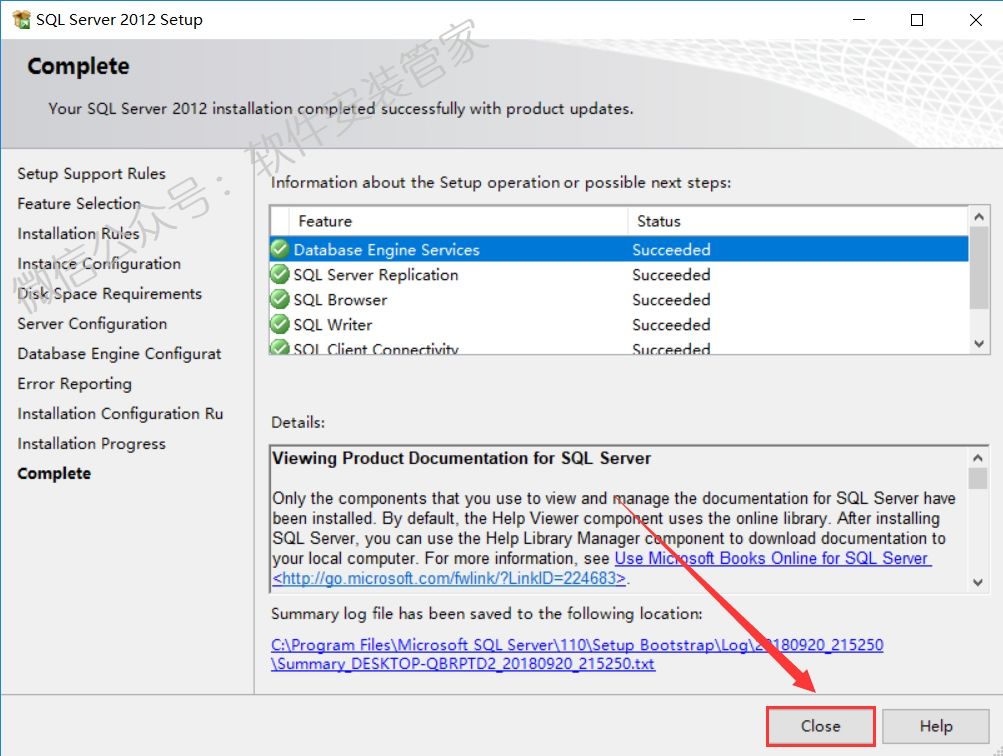The image size is (1003, 756).
Task: Click Succeeded status for SQL Writer
Action: tap(671, 324)
